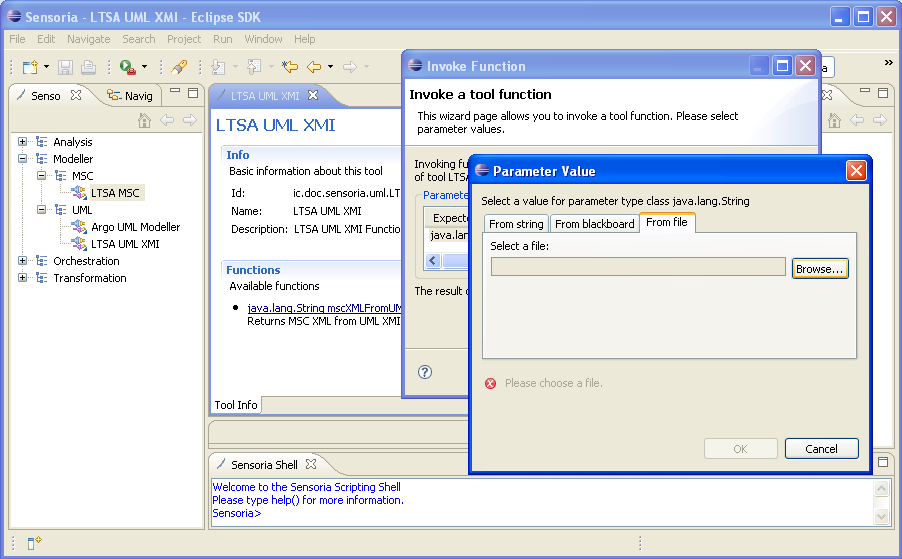The image size is (902, 559).
Task: Open the File menu
Action: (x=17, y=39)
